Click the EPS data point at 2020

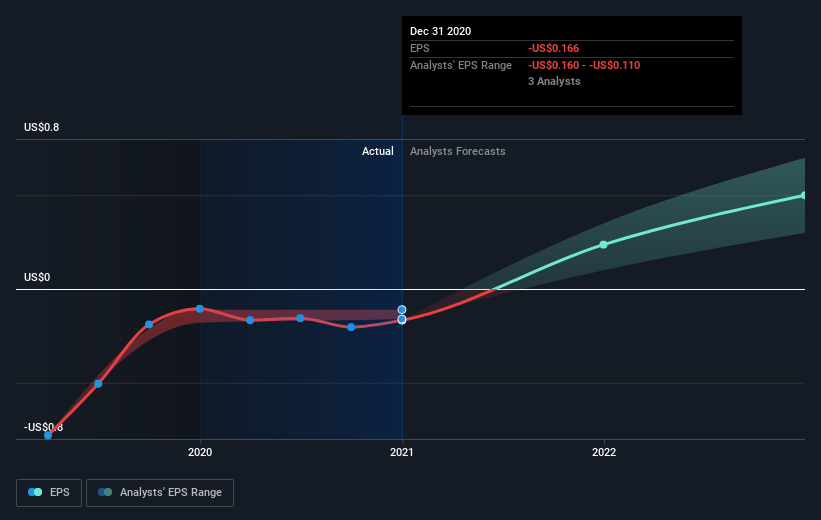199,309
